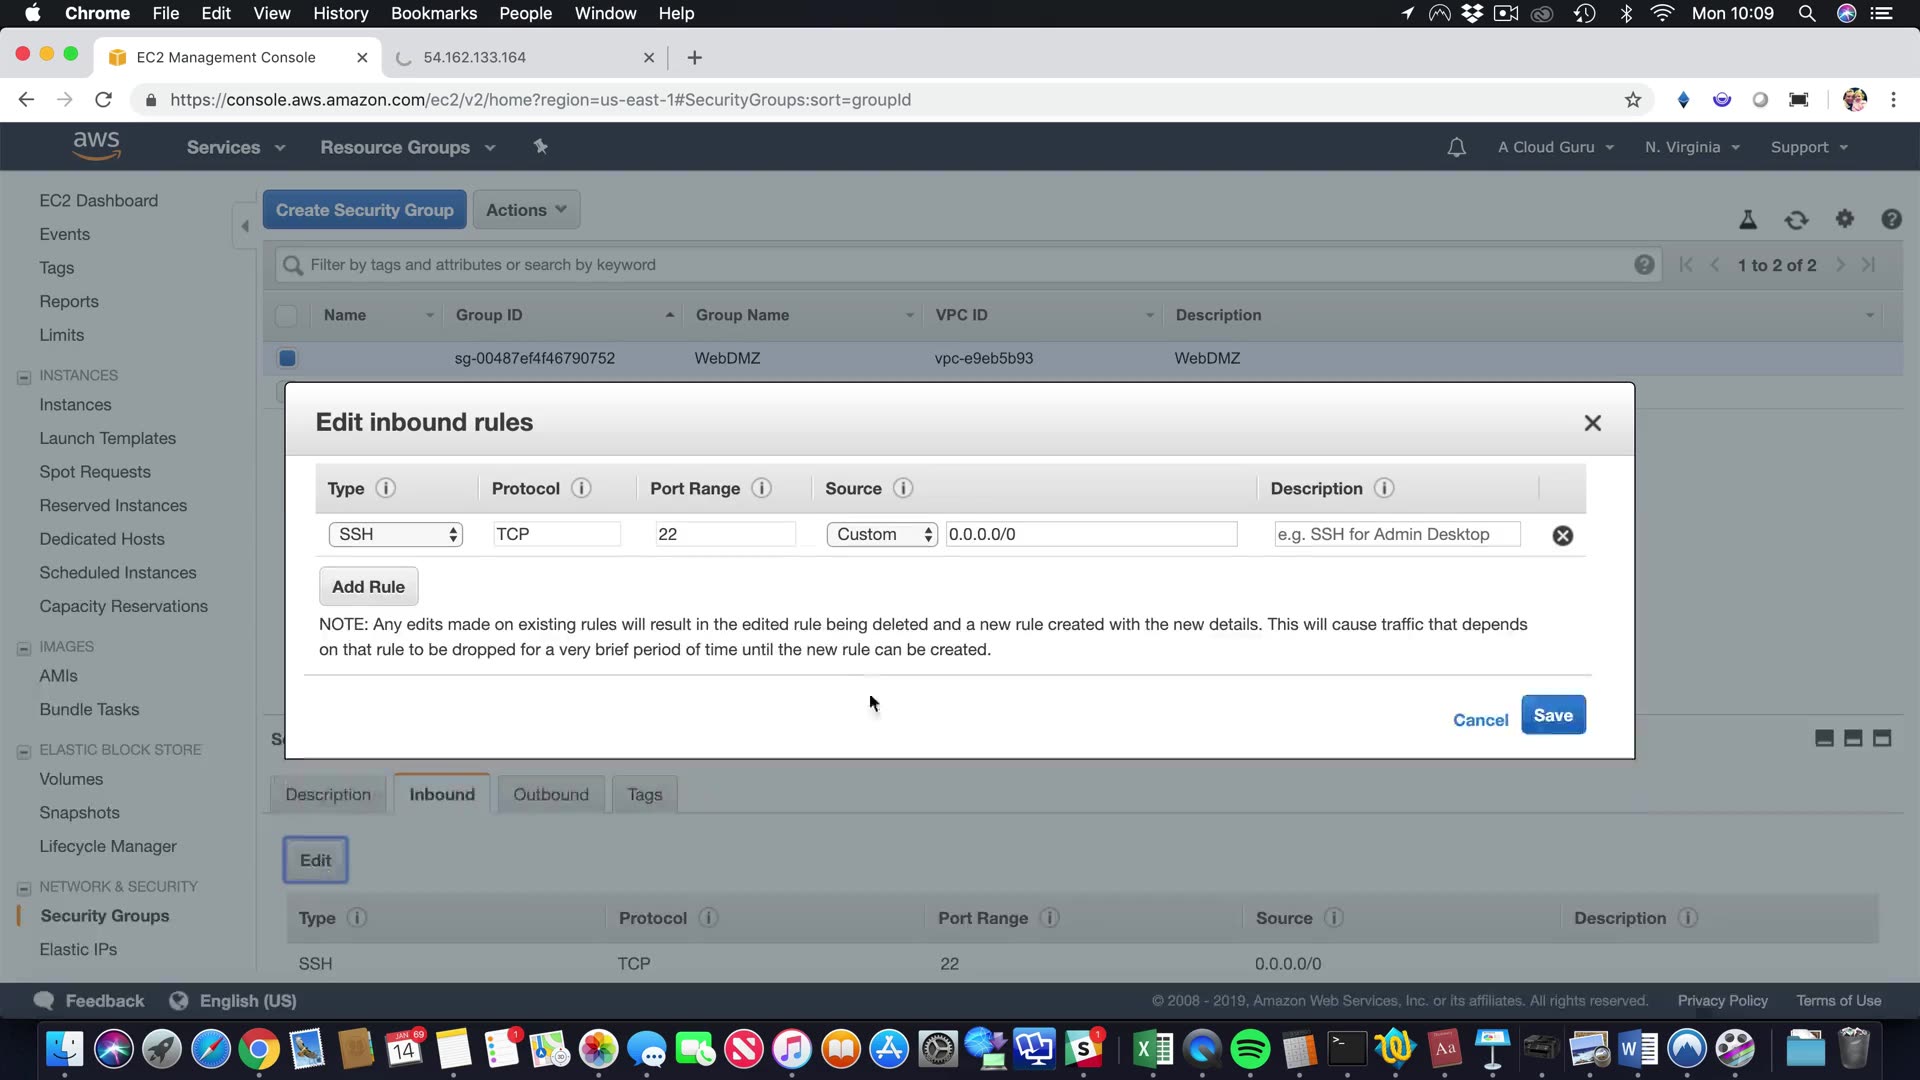Click the pin shortcut icon in AWS navbar
Screen dimensions: 1920x1080
pos(540,147)
